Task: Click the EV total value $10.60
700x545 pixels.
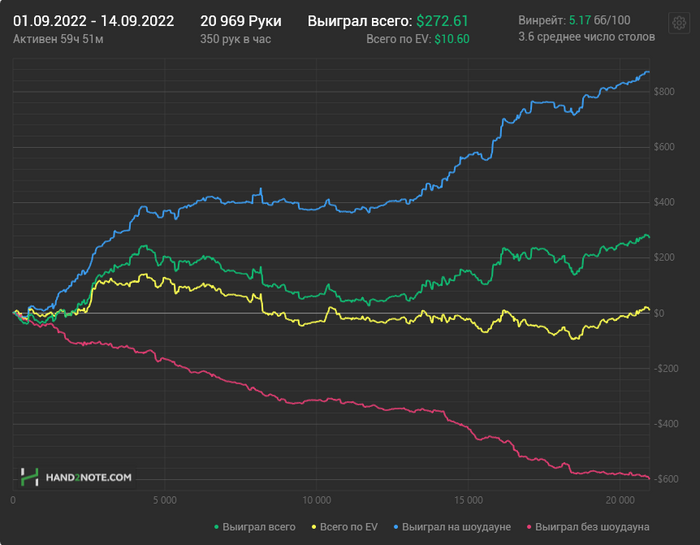Action: pos(452,39)
